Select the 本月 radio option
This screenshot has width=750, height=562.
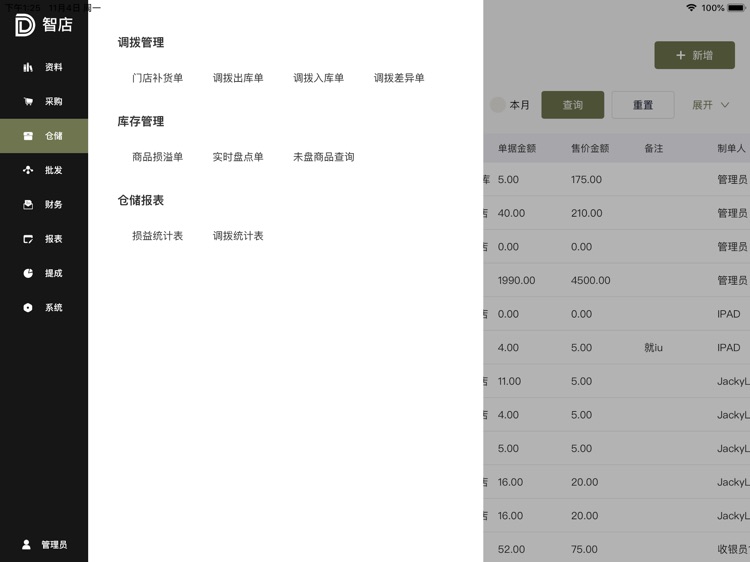click(497, 105)
